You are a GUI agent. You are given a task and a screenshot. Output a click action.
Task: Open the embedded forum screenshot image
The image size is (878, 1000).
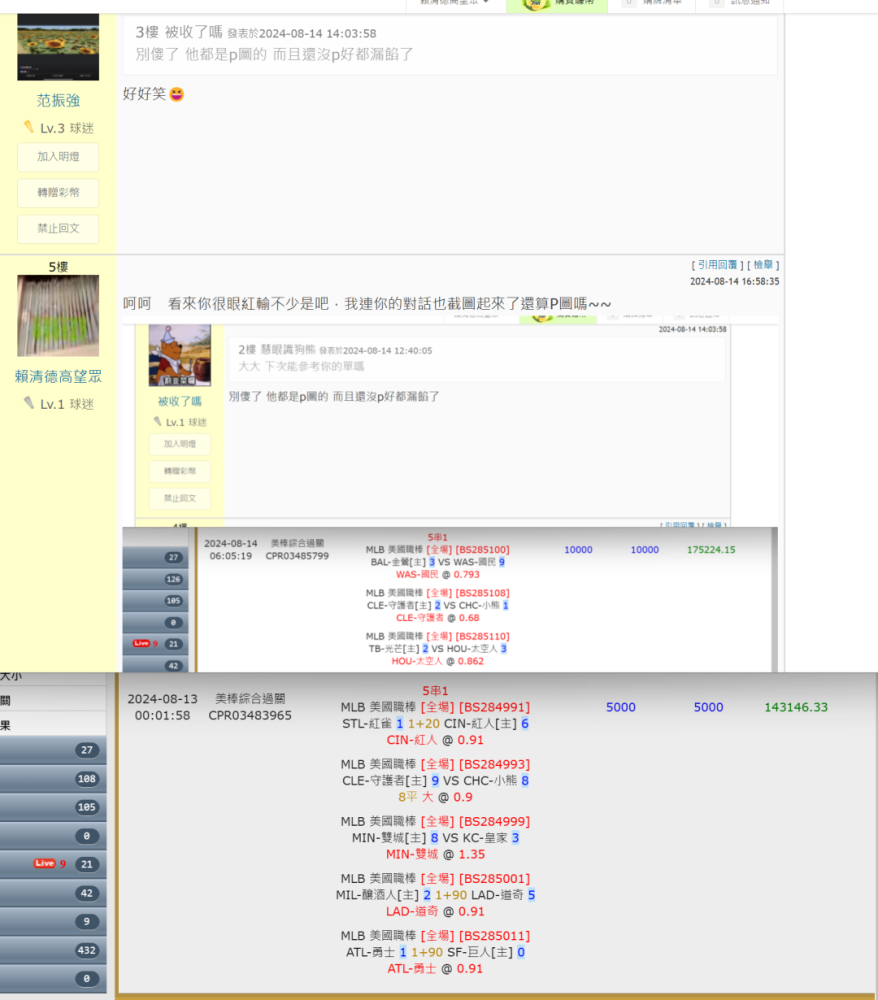click(450, 420)
